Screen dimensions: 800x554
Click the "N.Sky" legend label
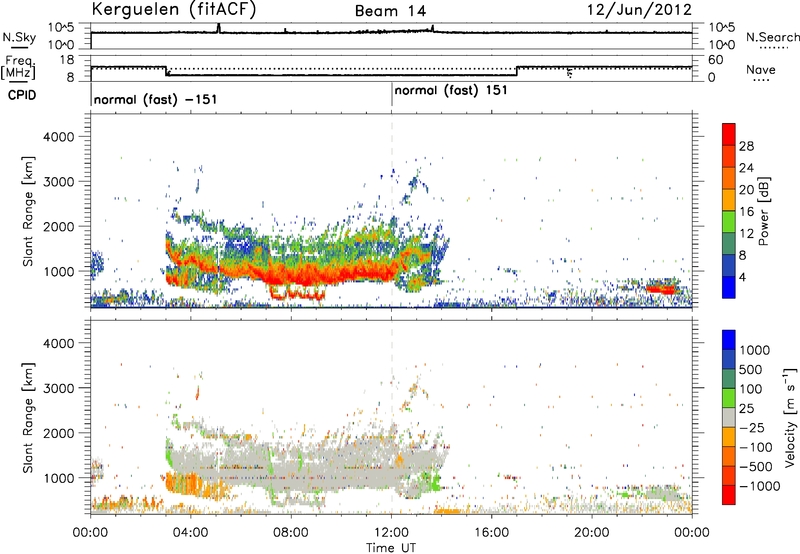pos(19,37)
